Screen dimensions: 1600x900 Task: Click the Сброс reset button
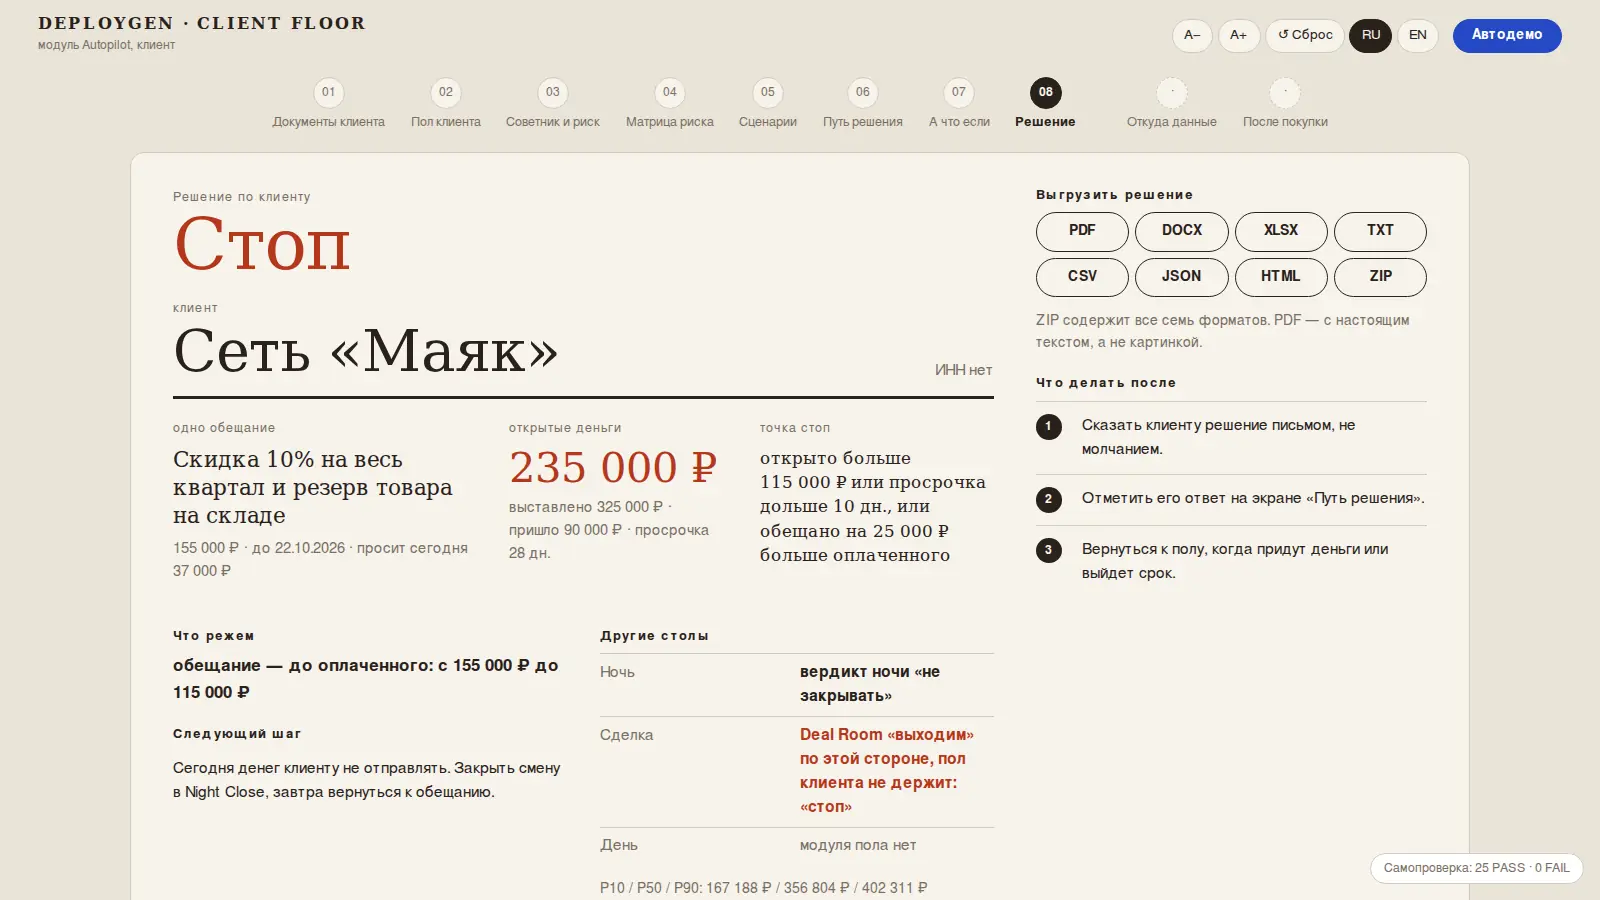click(x=1305, y=35)
